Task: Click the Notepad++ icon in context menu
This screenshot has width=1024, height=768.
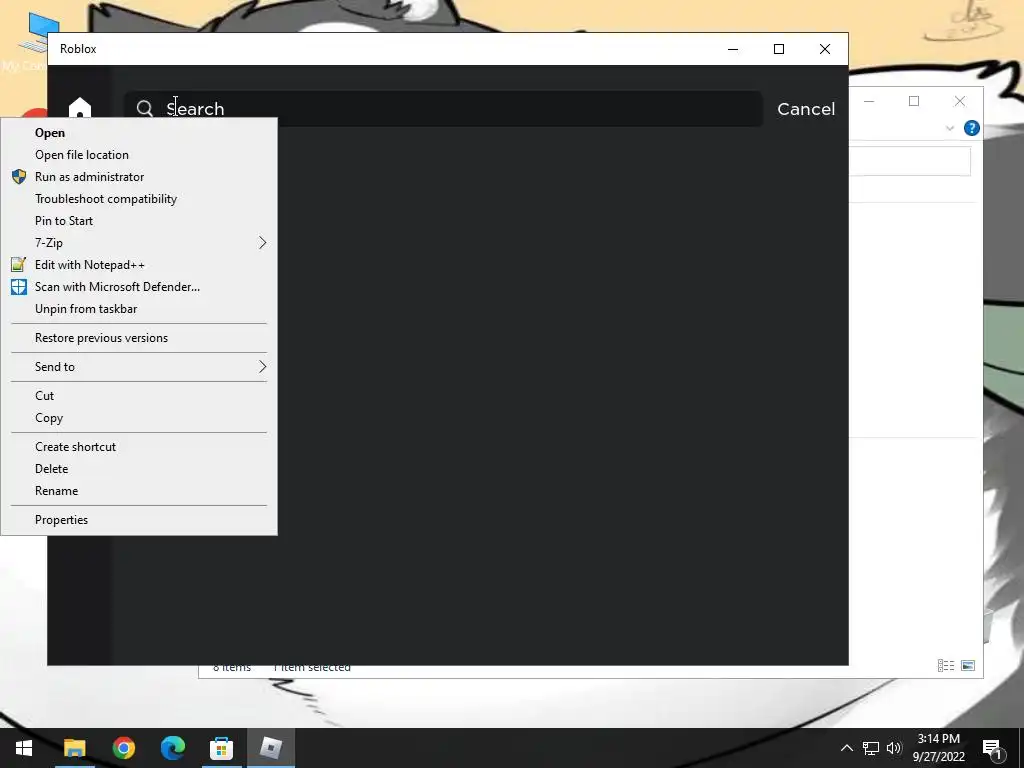Action: (x=19, y=264)
